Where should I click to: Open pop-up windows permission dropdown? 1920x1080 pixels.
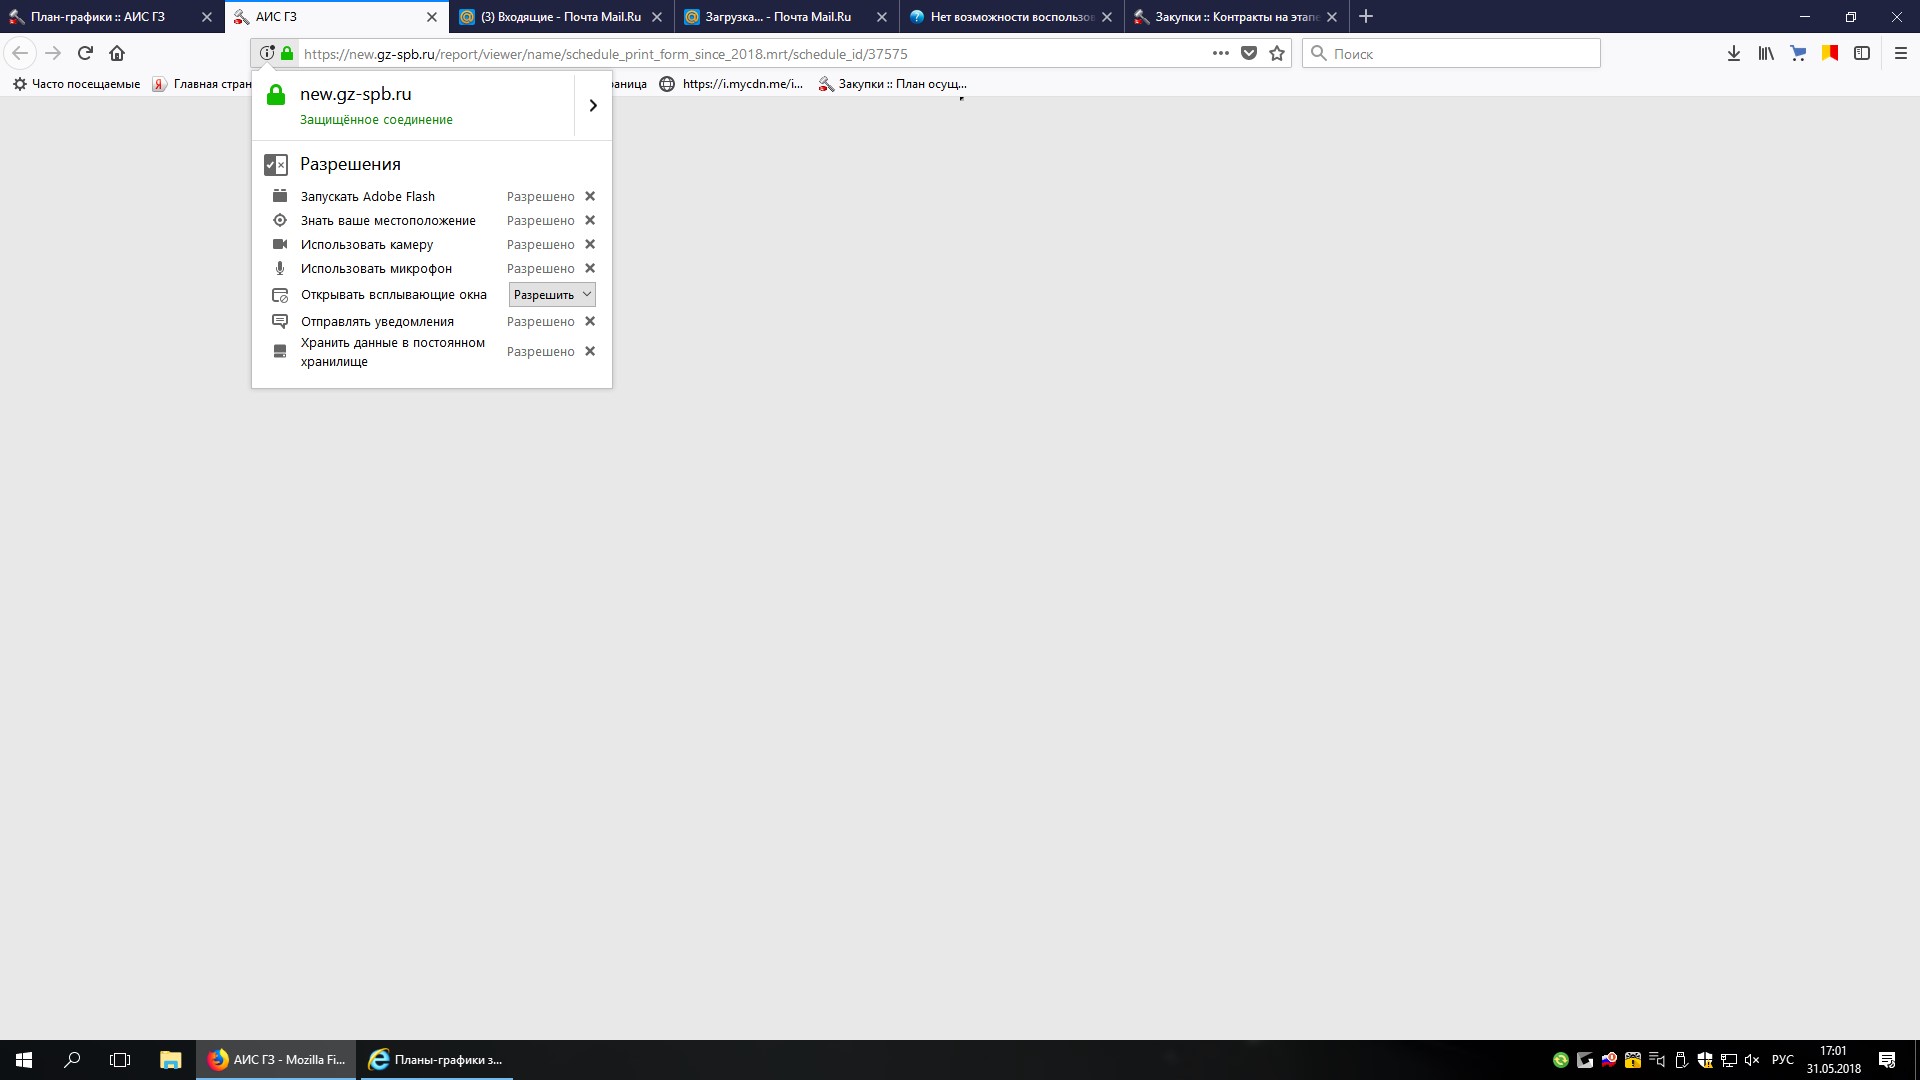pos(552,295)
